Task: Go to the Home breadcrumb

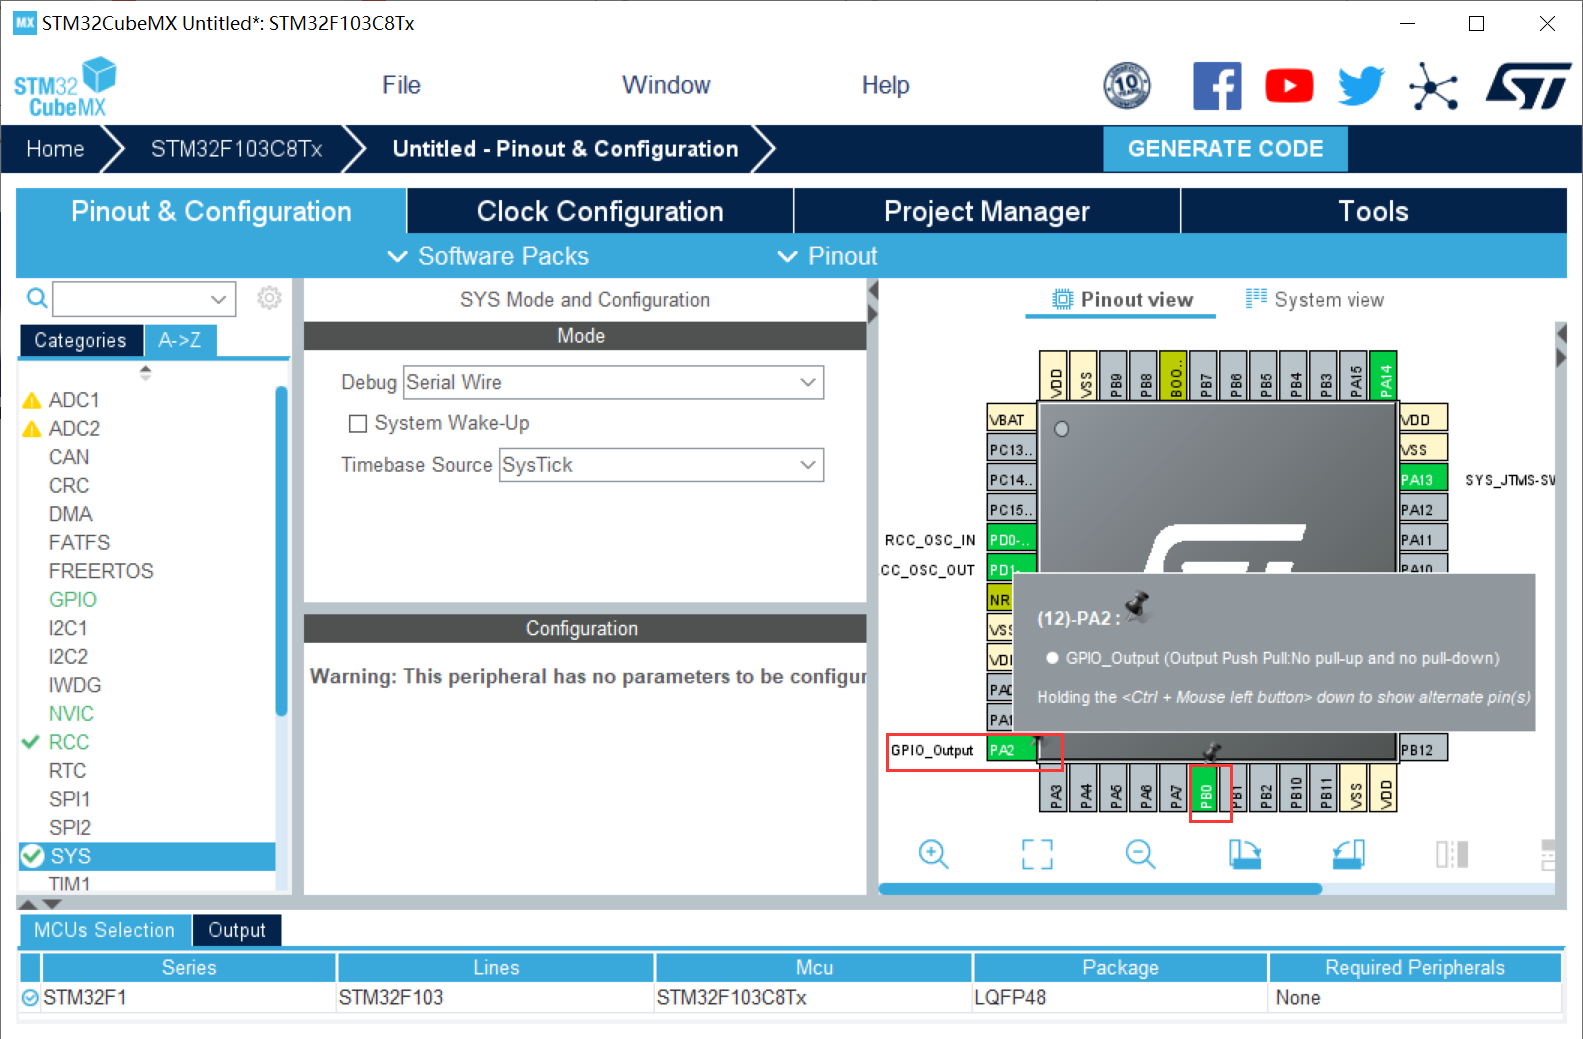Action: click(x=55, y=149)
